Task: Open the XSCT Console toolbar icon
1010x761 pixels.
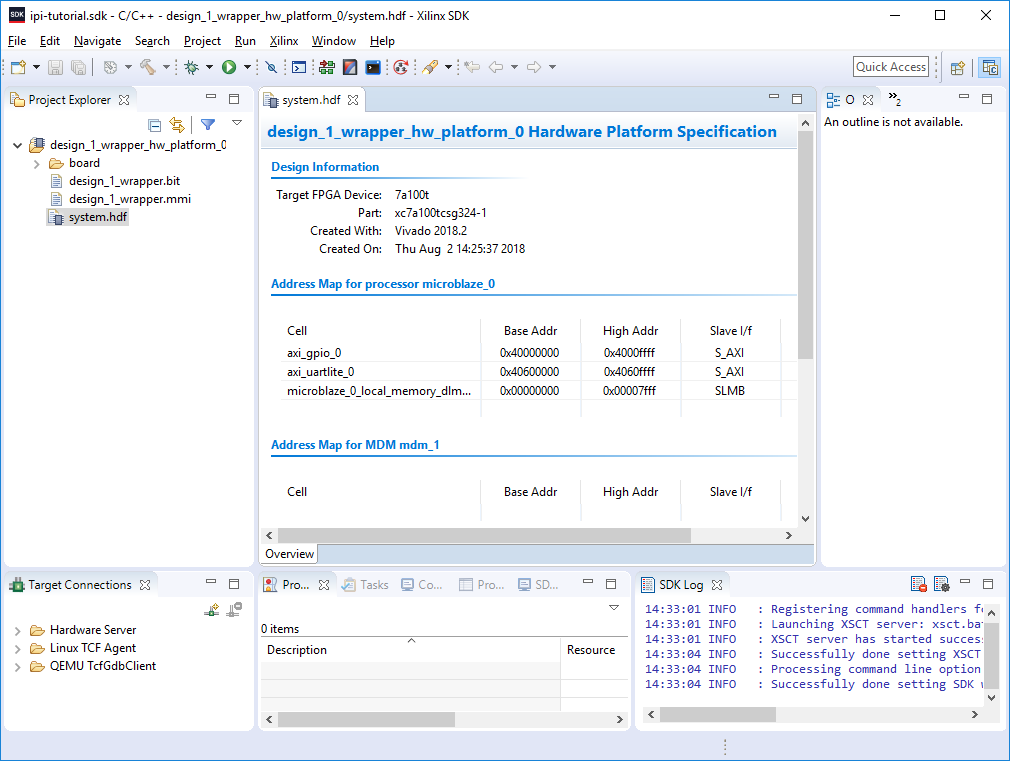Action: [x=299, y=67]
